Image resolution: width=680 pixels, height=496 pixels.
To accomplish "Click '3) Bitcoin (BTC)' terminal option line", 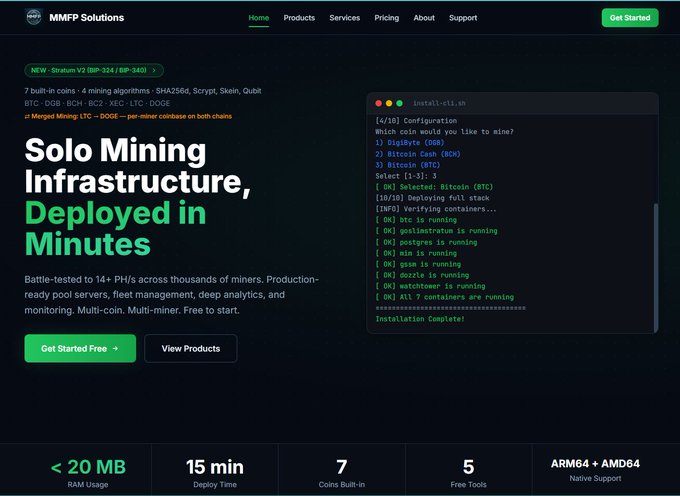I will pyautogui.click(x=407, y=165).
